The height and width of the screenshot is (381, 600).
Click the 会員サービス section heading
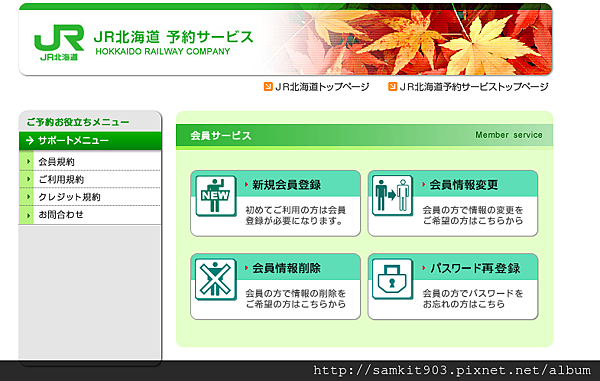221,136
